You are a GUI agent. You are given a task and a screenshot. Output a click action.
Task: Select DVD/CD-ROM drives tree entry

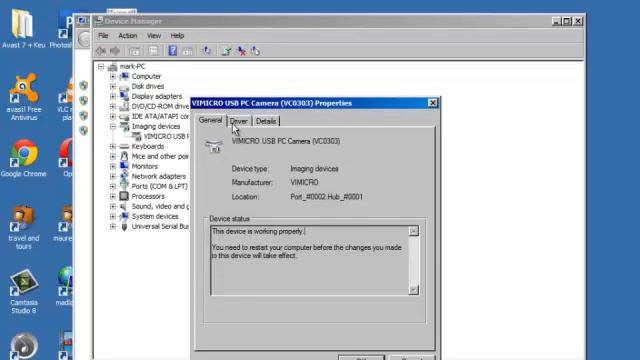click(160, 107)
